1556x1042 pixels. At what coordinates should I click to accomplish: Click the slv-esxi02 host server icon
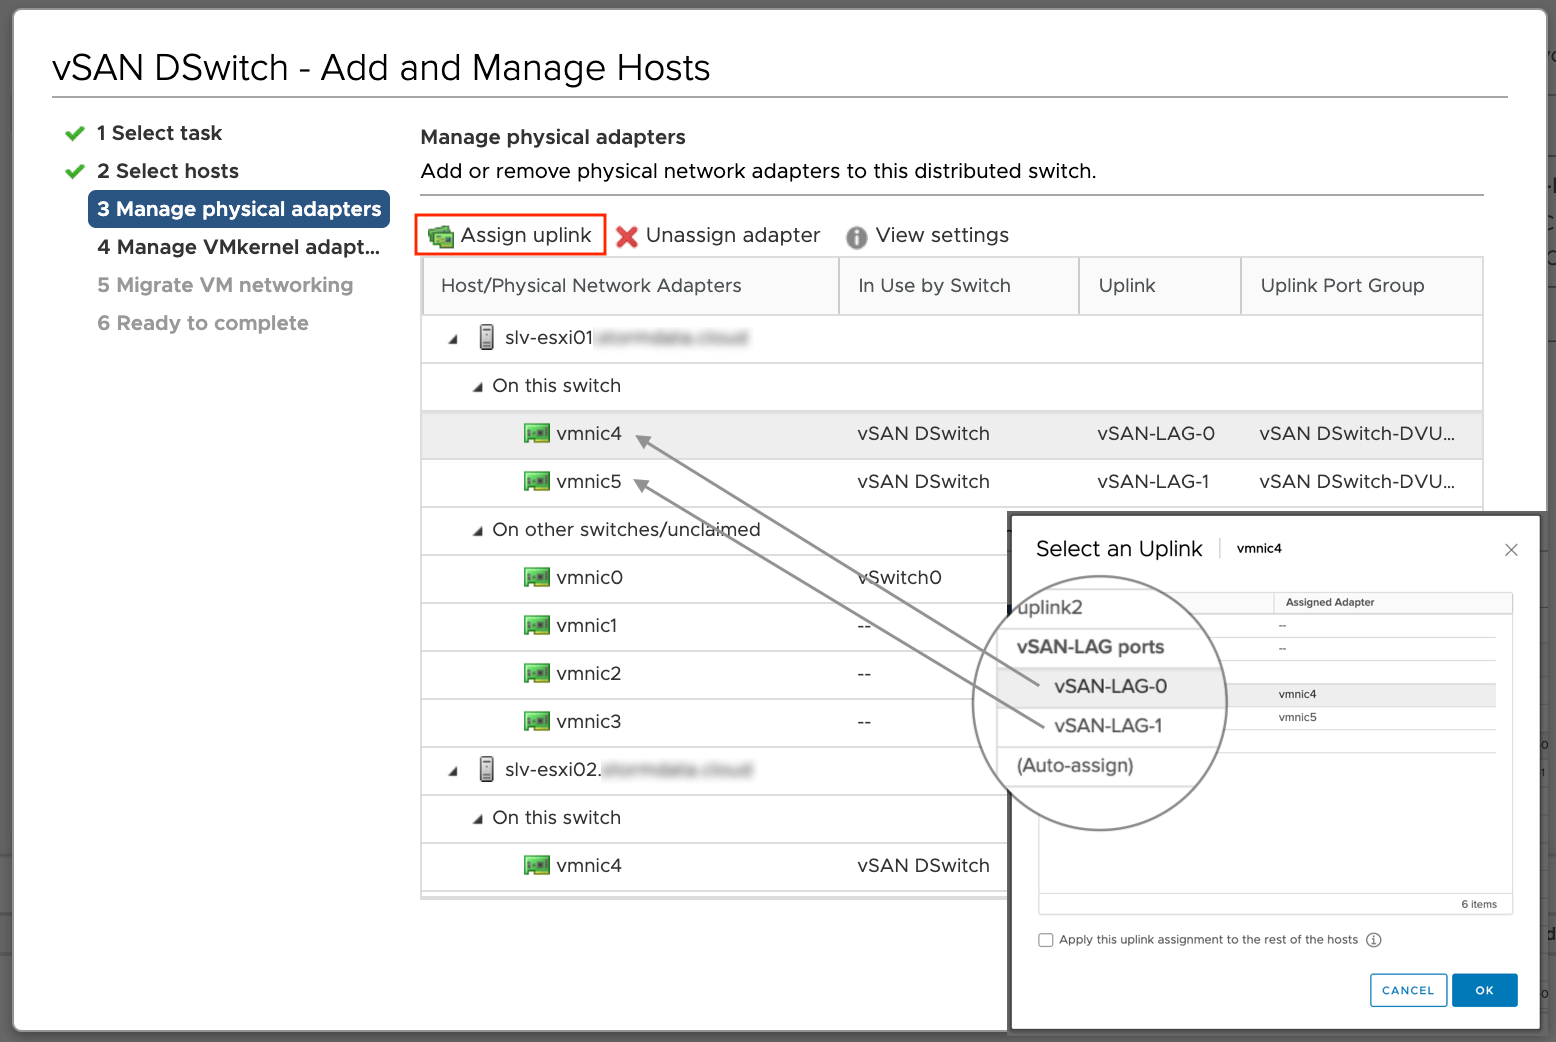pyautogui.click(x=486, y=770)
